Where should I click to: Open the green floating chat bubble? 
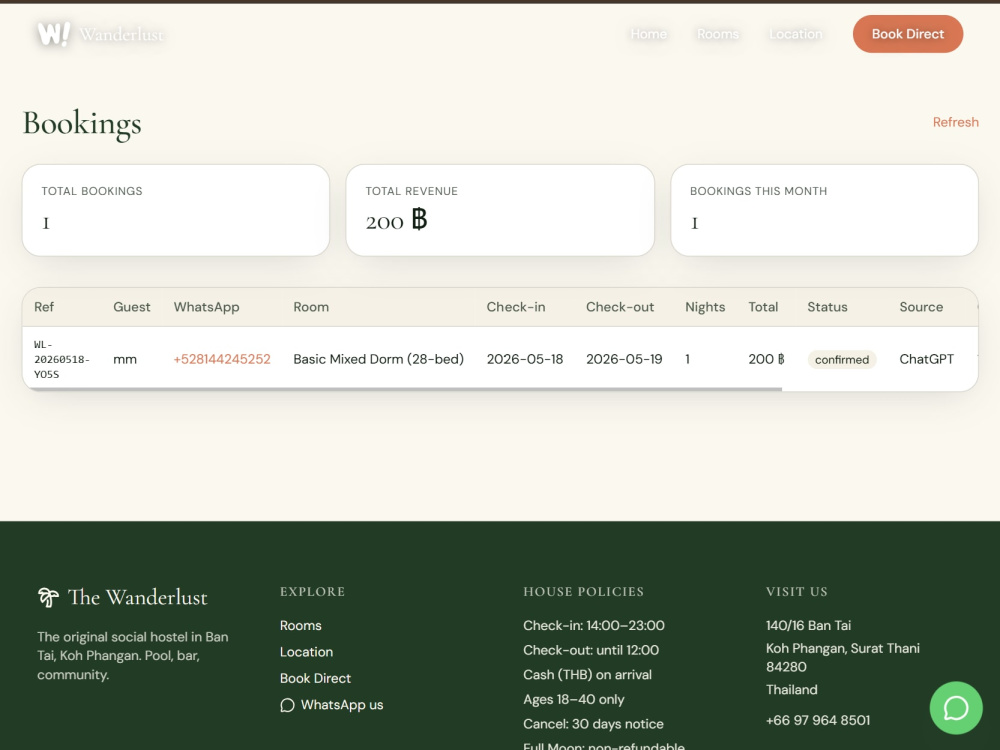pyautogui.click(x=955, y=708)
